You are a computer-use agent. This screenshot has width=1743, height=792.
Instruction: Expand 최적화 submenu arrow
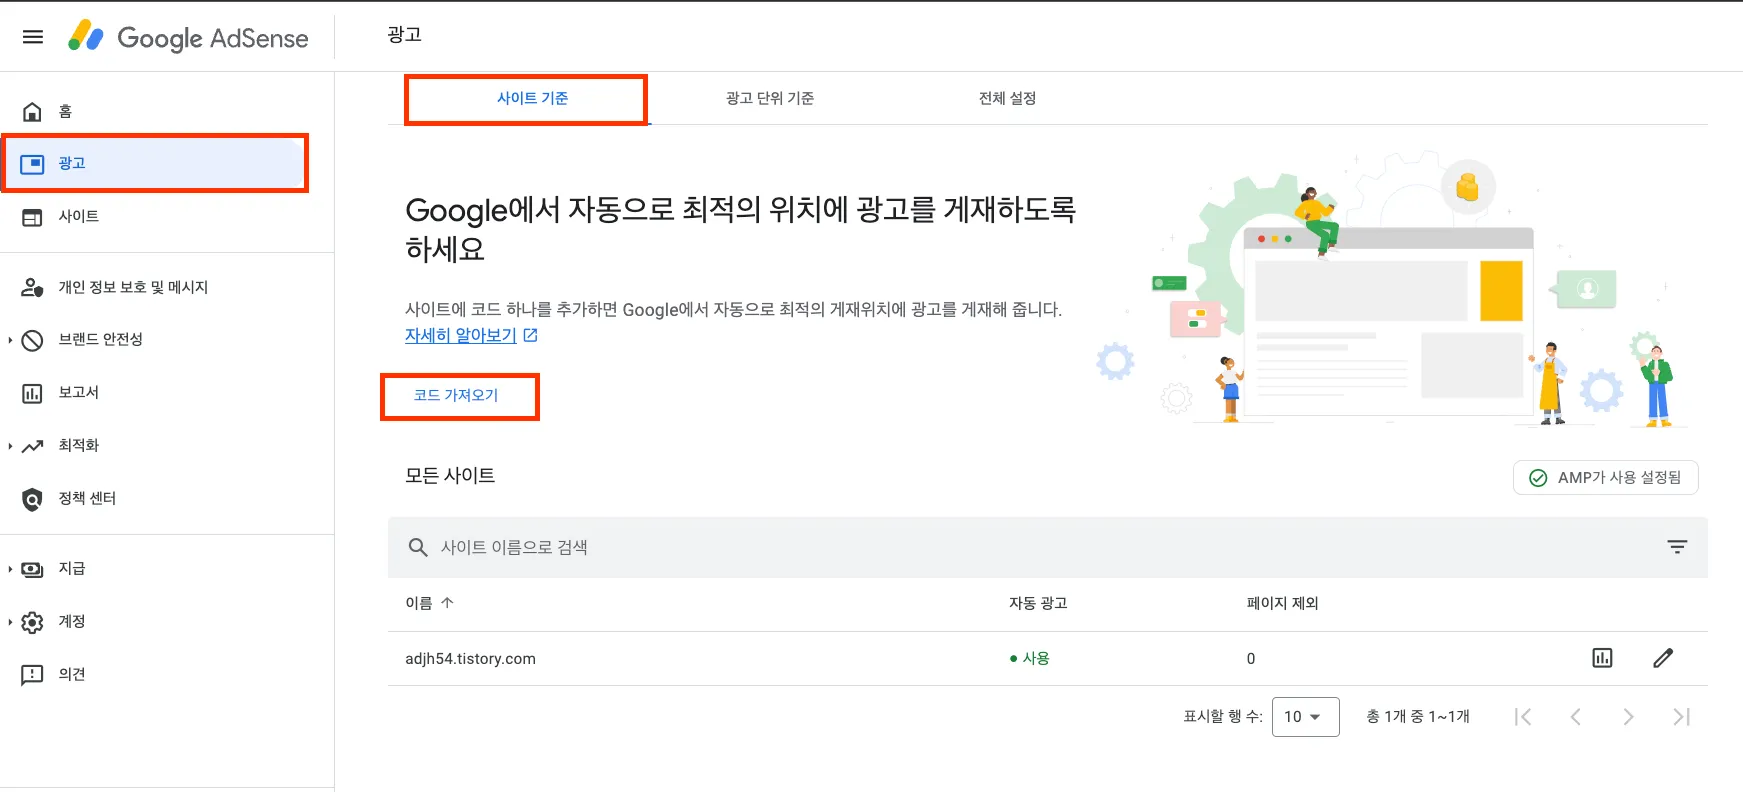click(10, 446)
